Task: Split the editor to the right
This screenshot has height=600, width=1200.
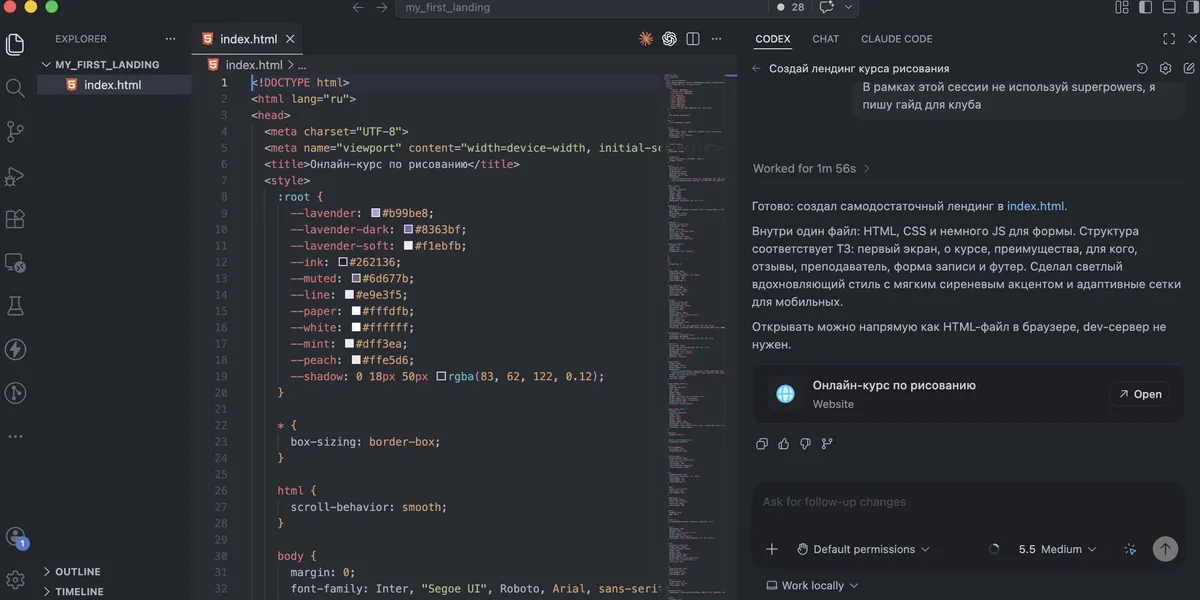Action: (693, 39)
